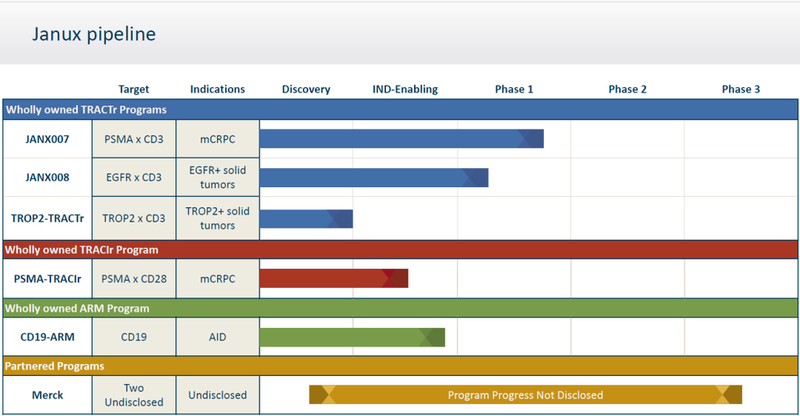Click the JANX007 program name cell
800x416 pixels.
pos(47,139)
